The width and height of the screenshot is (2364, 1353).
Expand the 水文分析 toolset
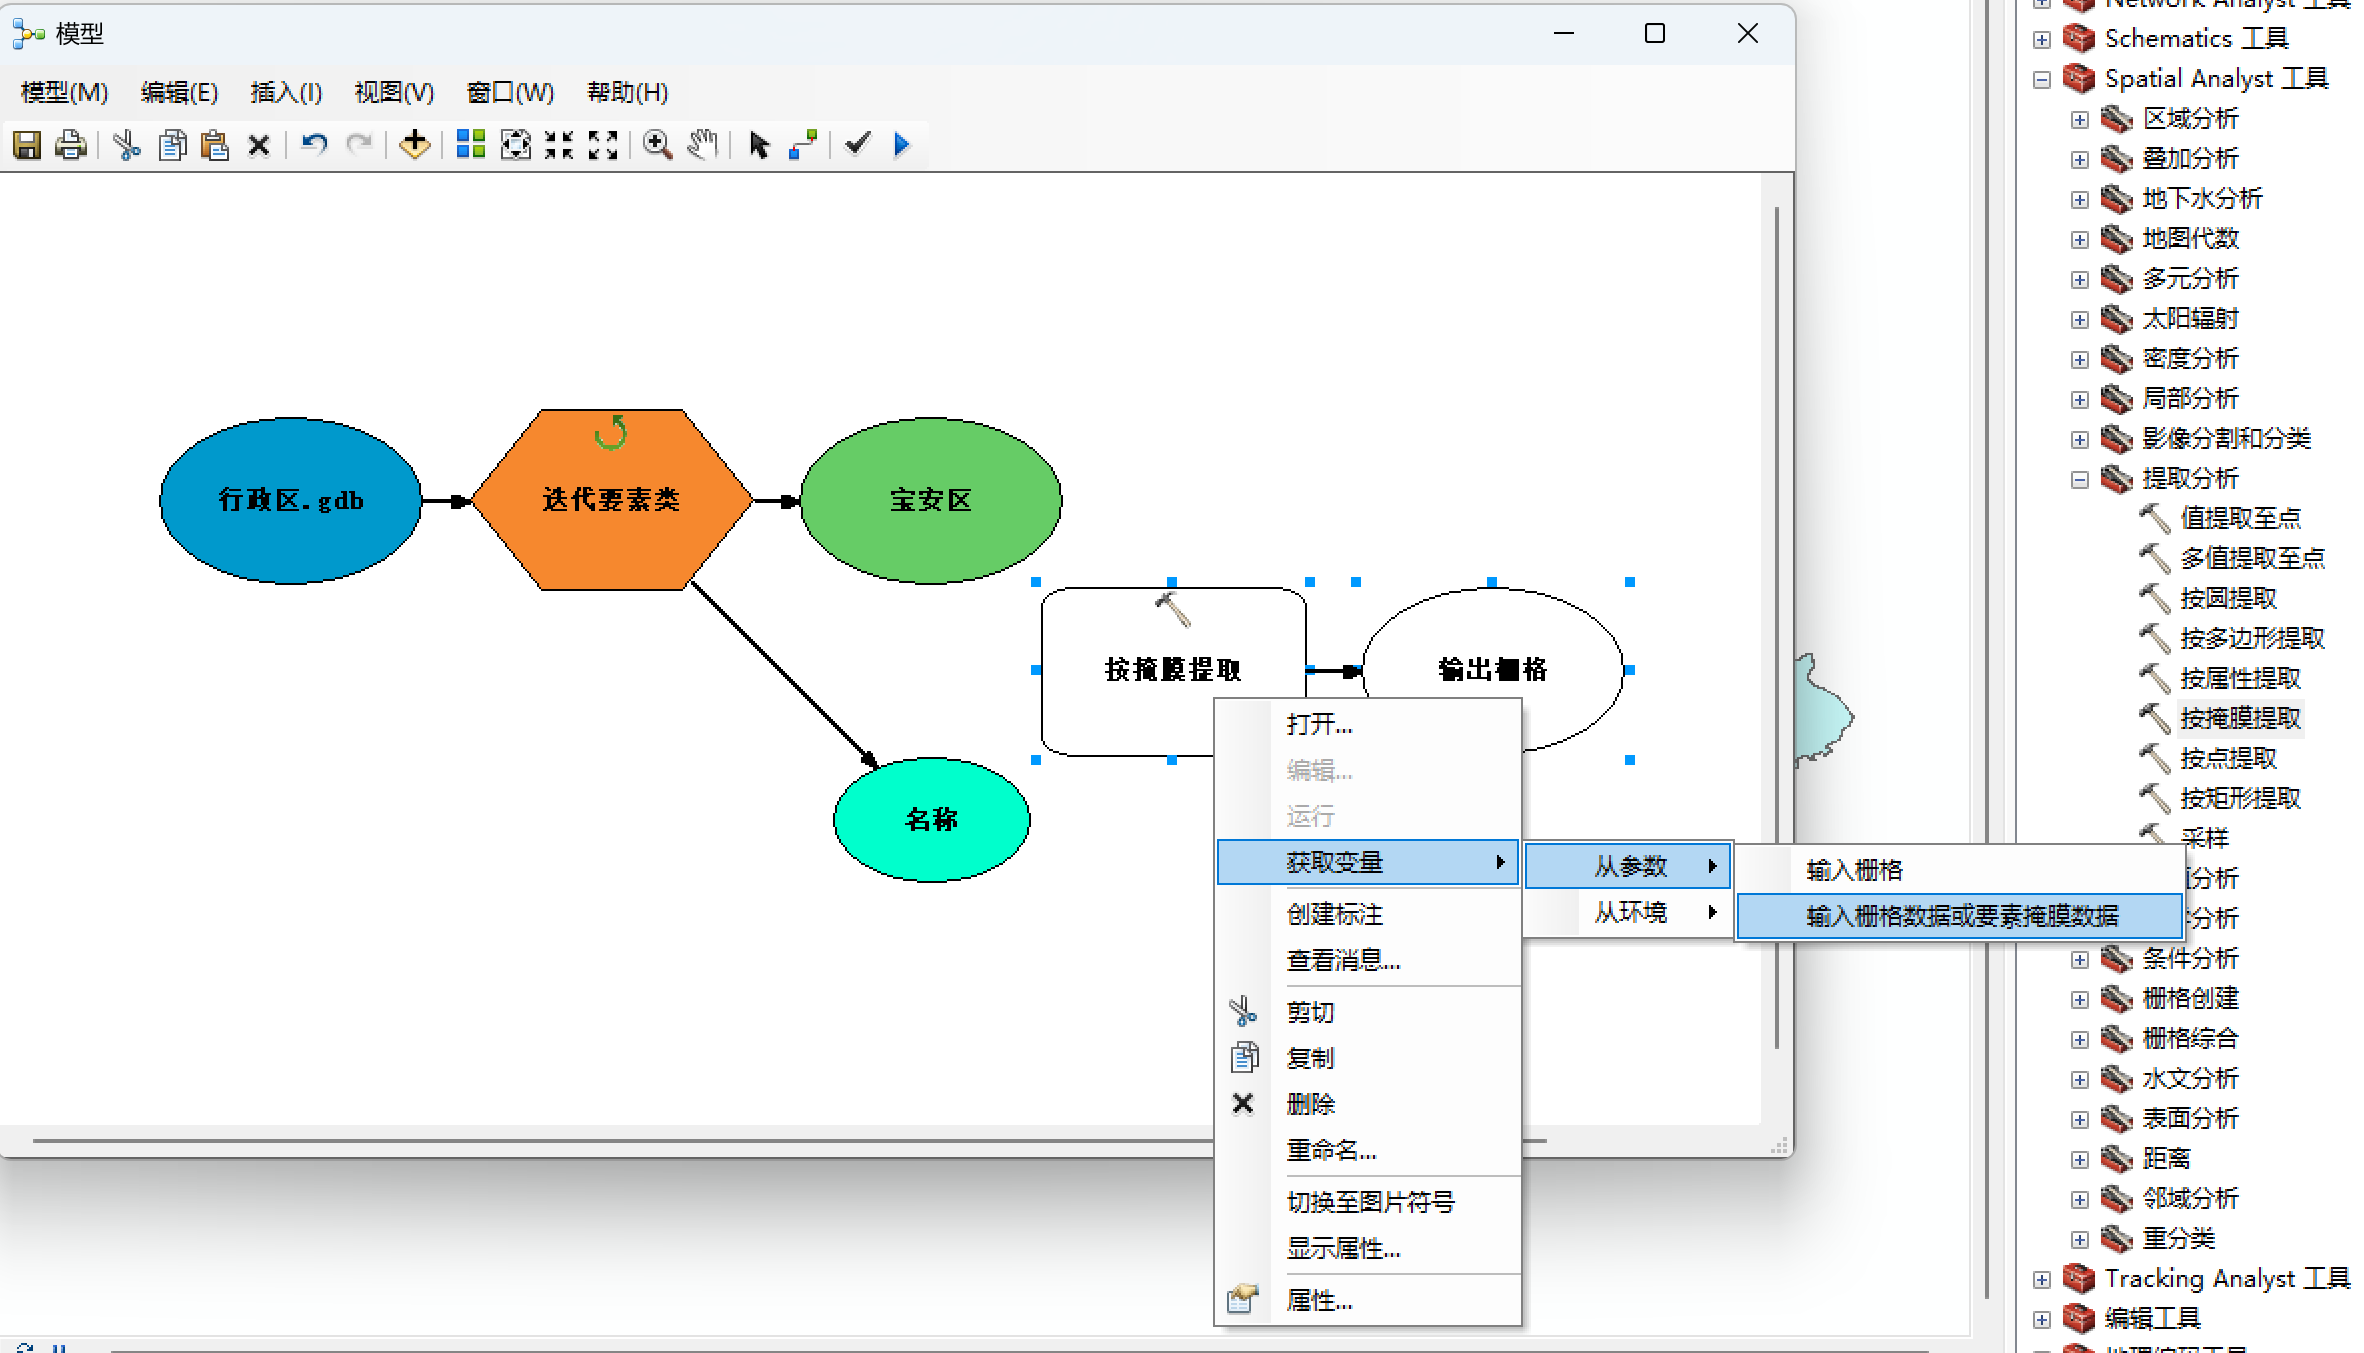tap(2080, 1079)
